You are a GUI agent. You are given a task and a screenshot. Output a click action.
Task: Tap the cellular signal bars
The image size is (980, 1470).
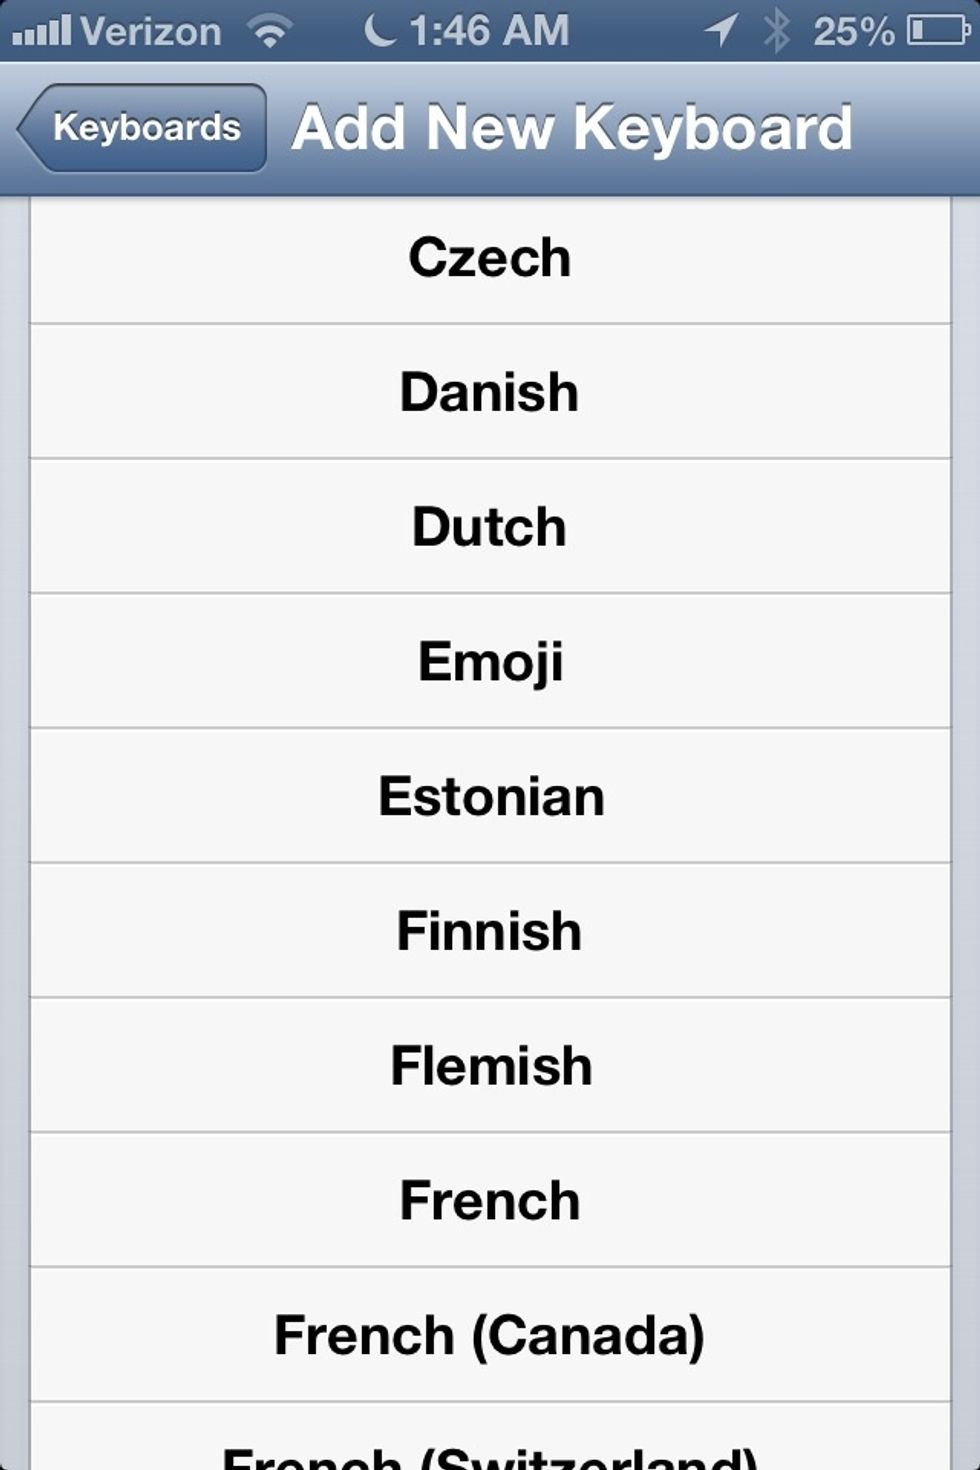(42, 32)
